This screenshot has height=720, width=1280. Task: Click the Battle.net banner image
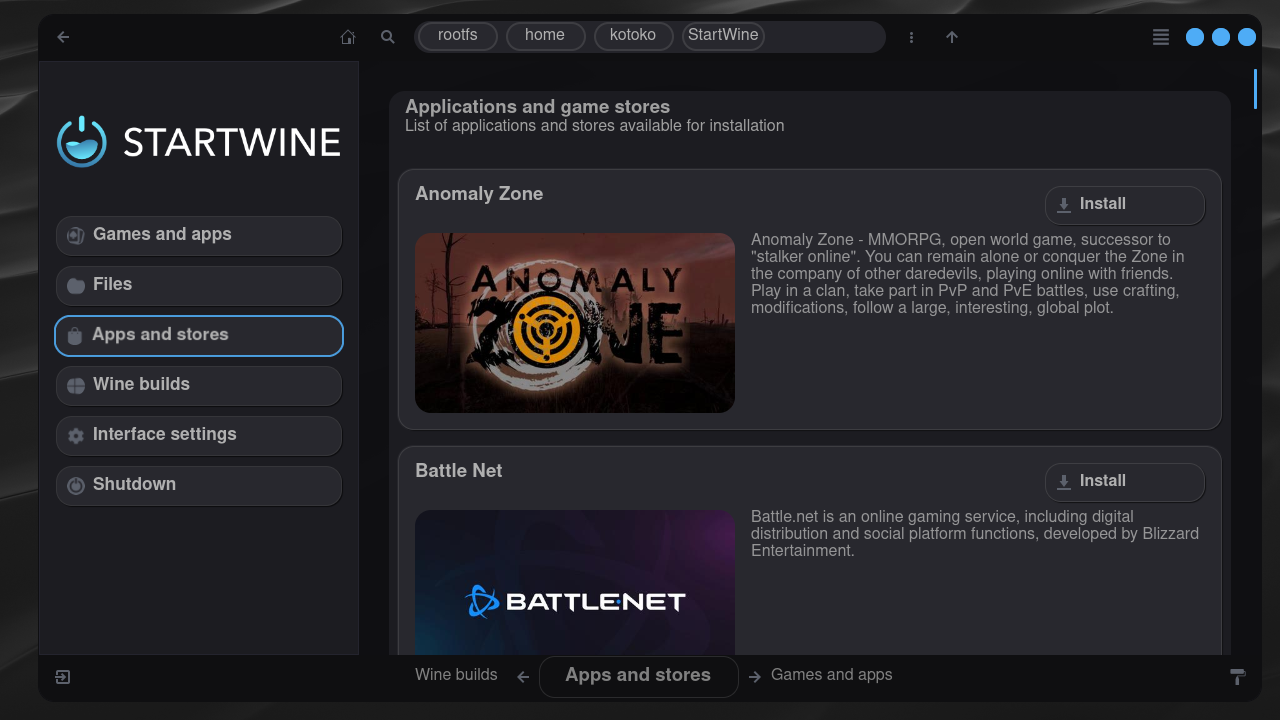[x=575, y=583]
